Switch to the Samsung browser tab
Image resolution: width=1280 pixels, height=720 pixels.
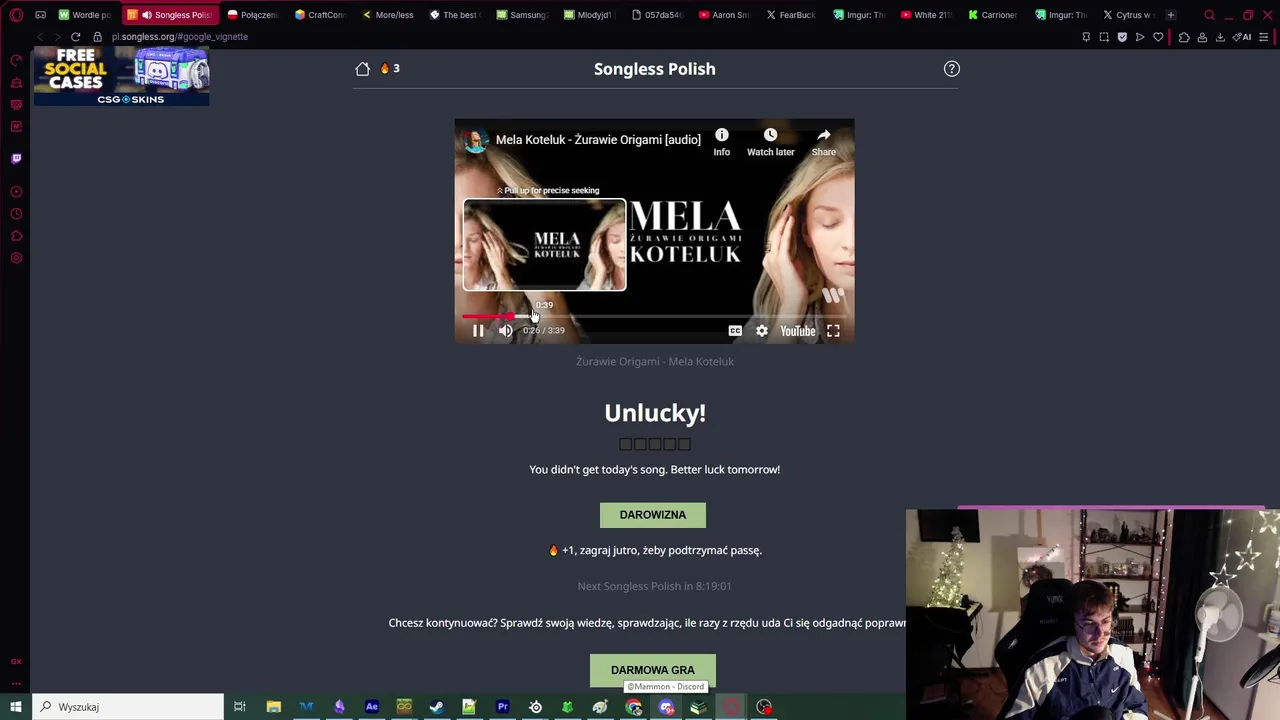[523, 15]
